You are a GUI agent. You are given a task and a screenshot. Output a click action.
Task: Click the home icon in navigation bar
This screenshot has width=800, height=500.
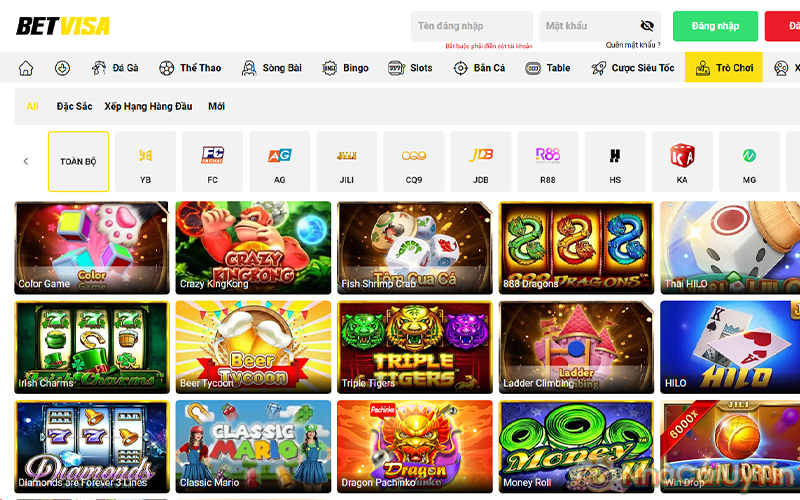coord(26,68)
